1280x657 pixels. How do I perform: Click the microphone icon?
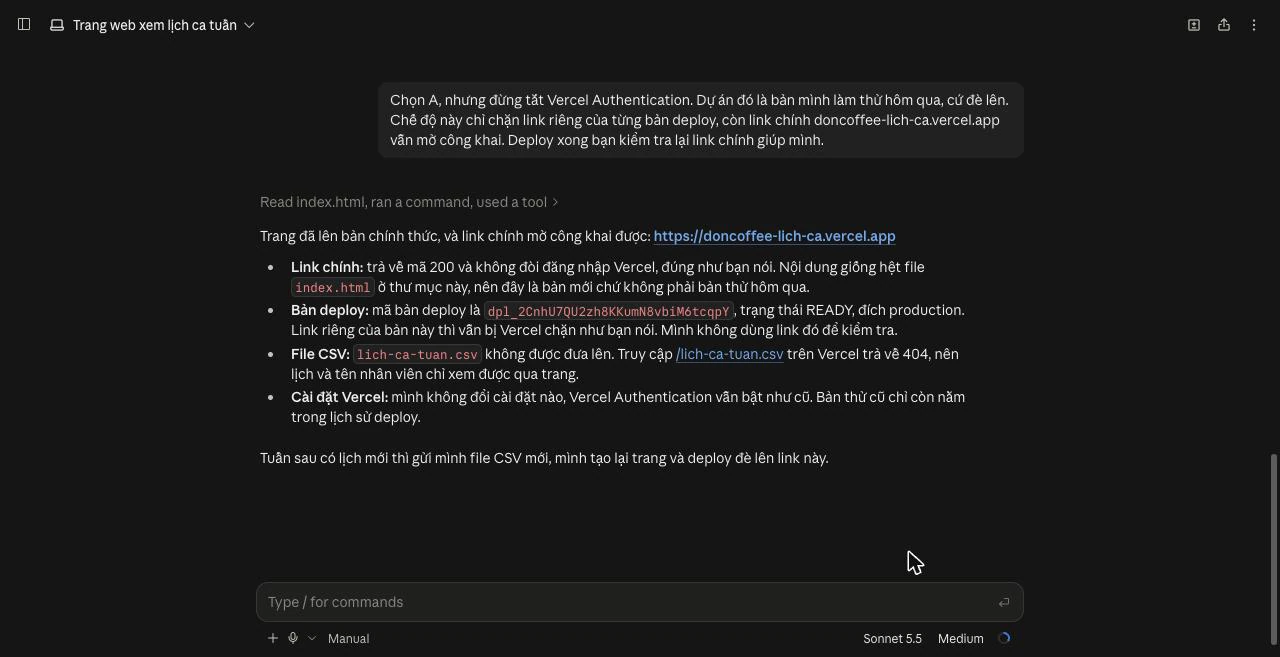click(293, 638)
